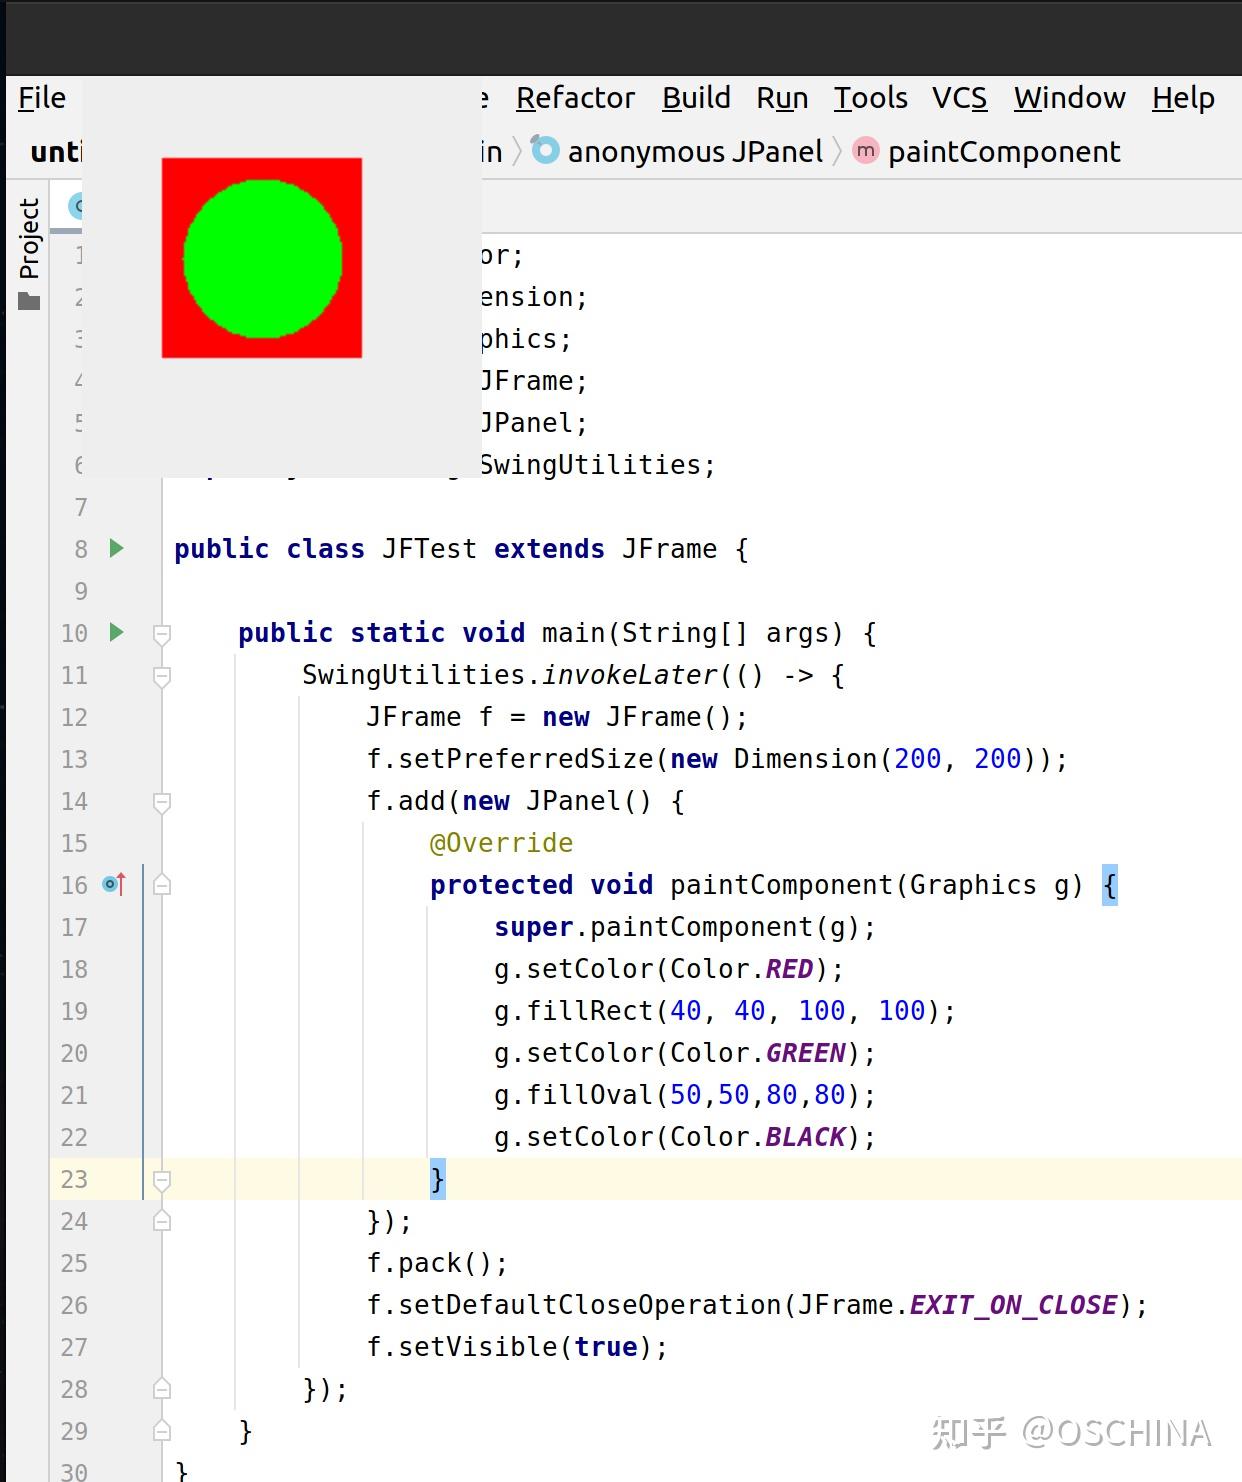Collapse the anonymous JPanel fold at line 14
This screenshot has height=1482, width=1242.
pos(161,801)
